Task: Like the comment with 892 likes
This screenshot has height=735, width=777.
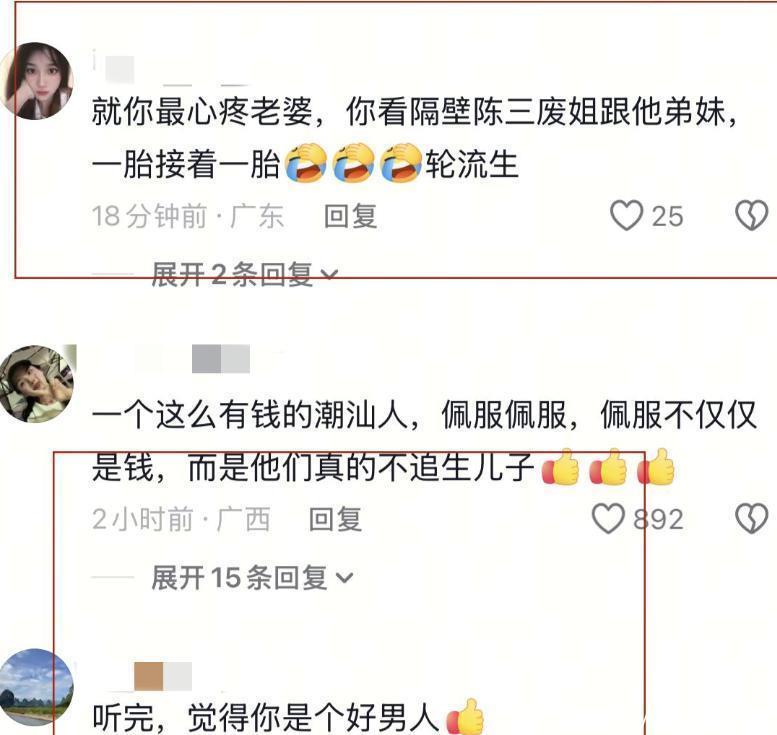Action: tap(608, 518)
